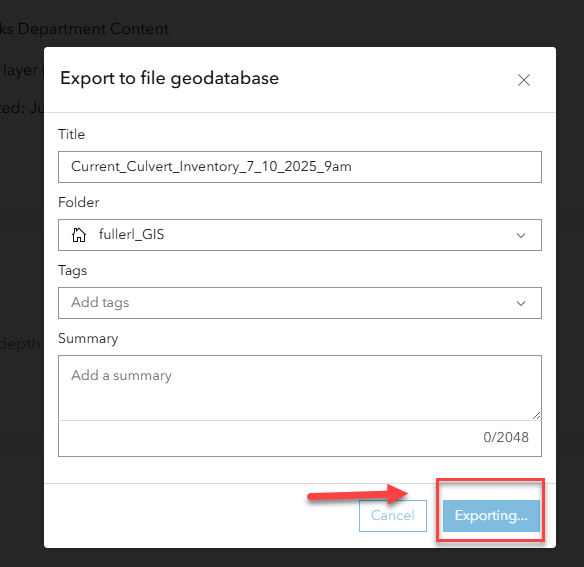Image resolution: width=584 pixels, height=567 pixels.
Task: Click the Department Content text behind dialog
Action: [x=93, y=29]
